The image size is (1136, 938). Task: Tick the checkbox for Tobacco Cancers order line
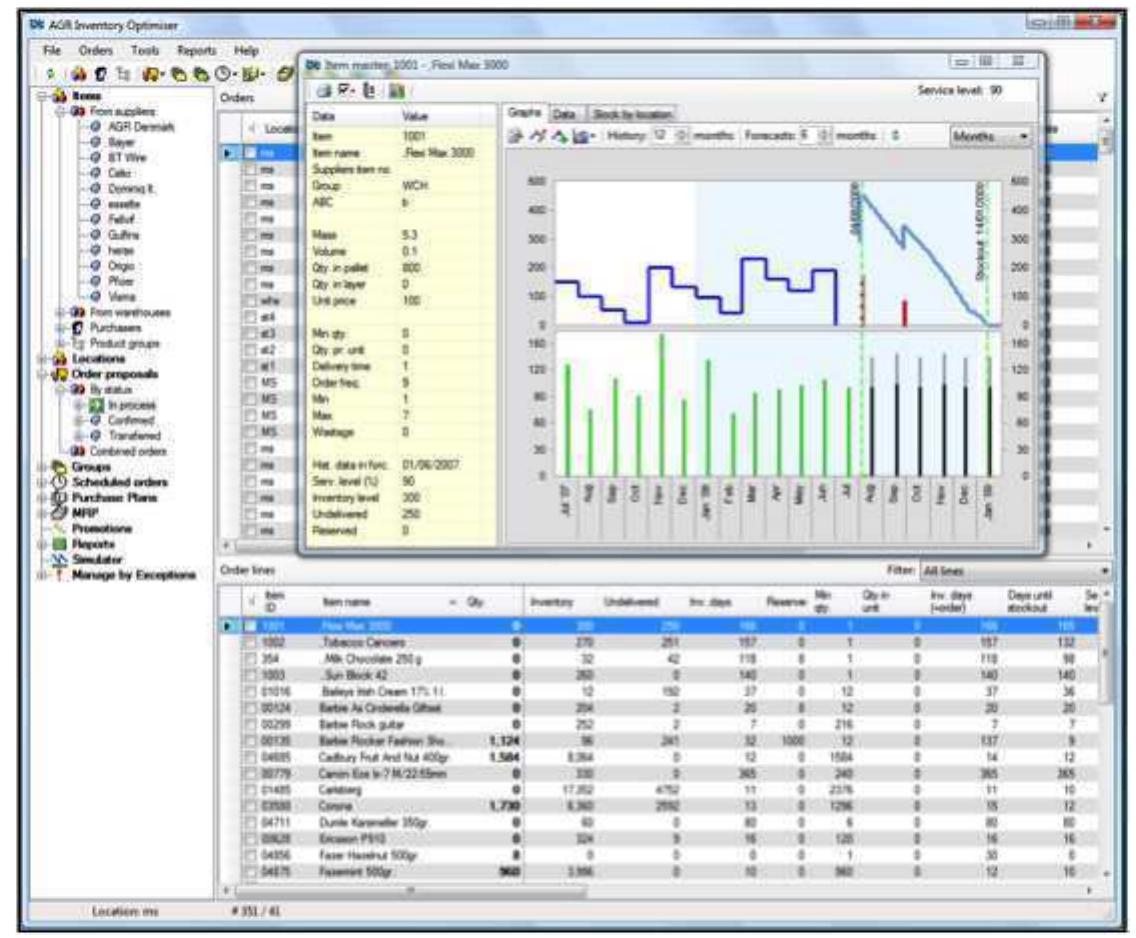coord(250,642)
